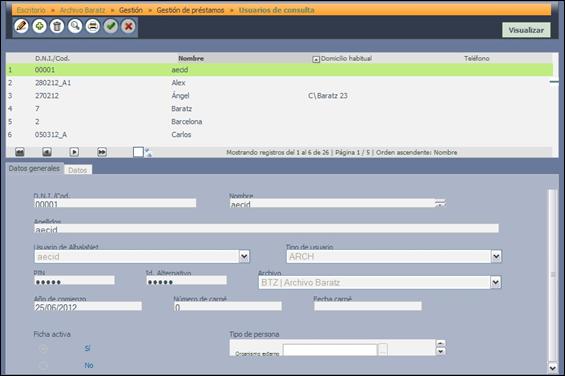
Task: Click the Nombre input field in the form
Action: (332, 203)
